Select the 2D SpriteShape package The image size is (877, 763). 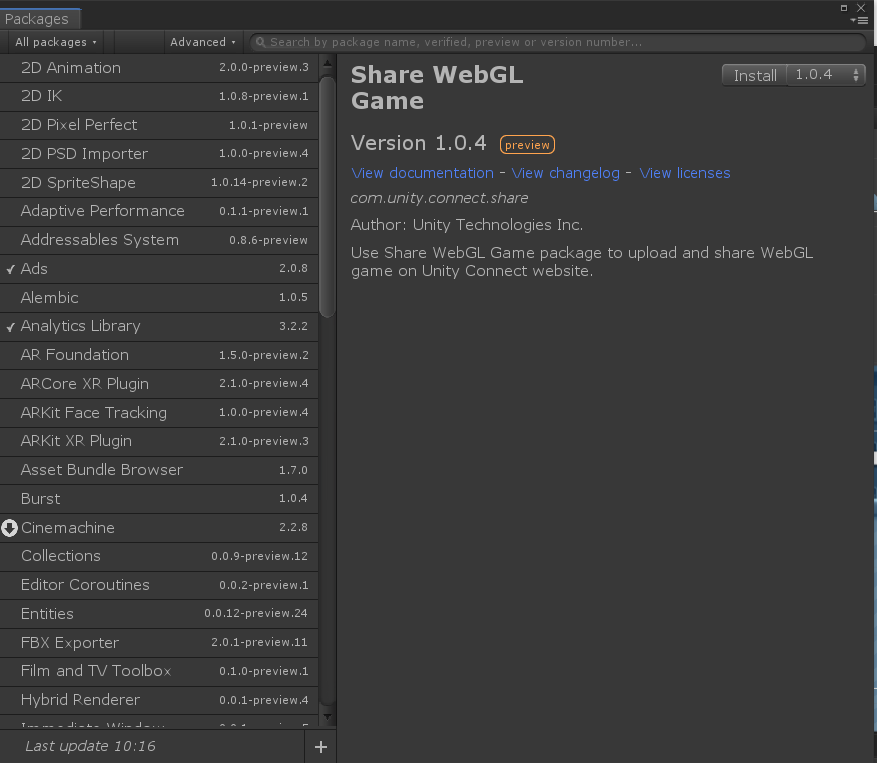pyautogui.click(x=159, y=182)
